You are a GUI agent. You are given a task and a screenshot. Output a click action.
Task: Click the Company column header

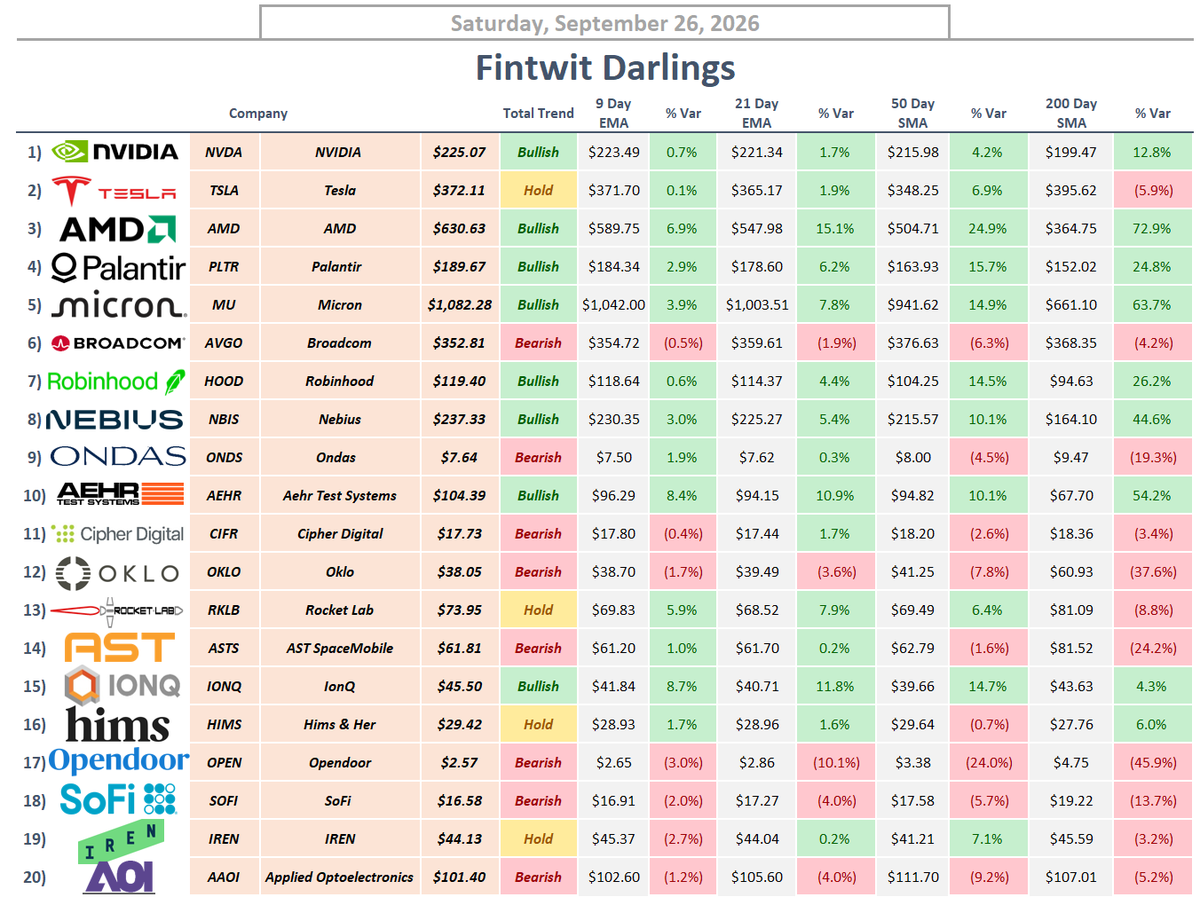click(x=258, y=114)
